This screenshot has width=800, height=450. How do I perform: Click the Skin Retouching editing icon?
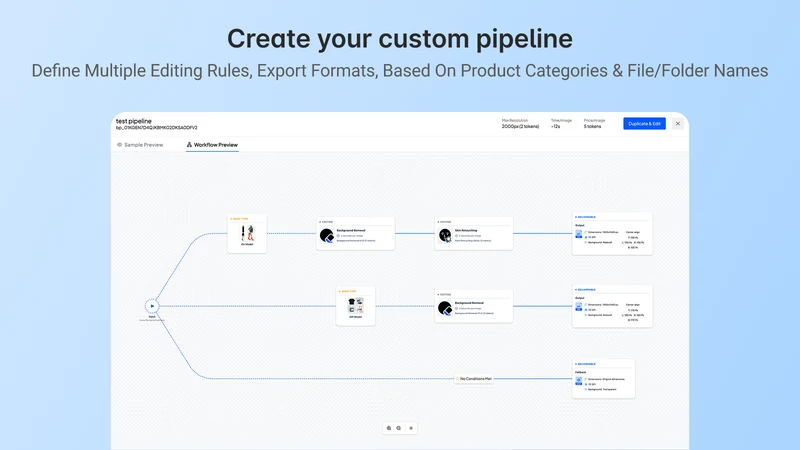445,235
